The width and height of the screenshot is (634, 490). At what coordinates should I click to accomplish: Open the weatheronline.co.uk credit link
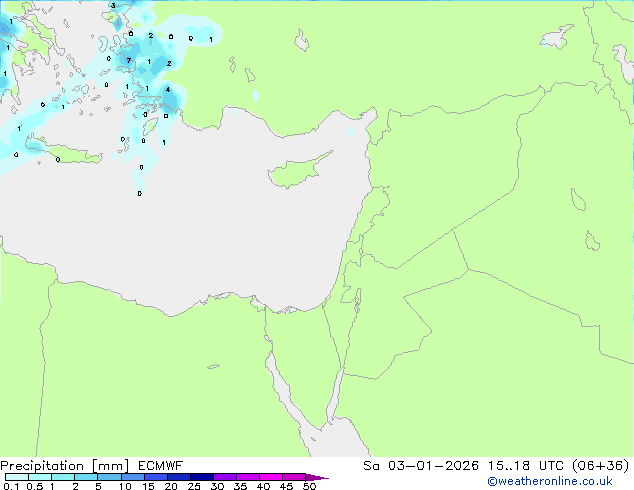point(550,481)
